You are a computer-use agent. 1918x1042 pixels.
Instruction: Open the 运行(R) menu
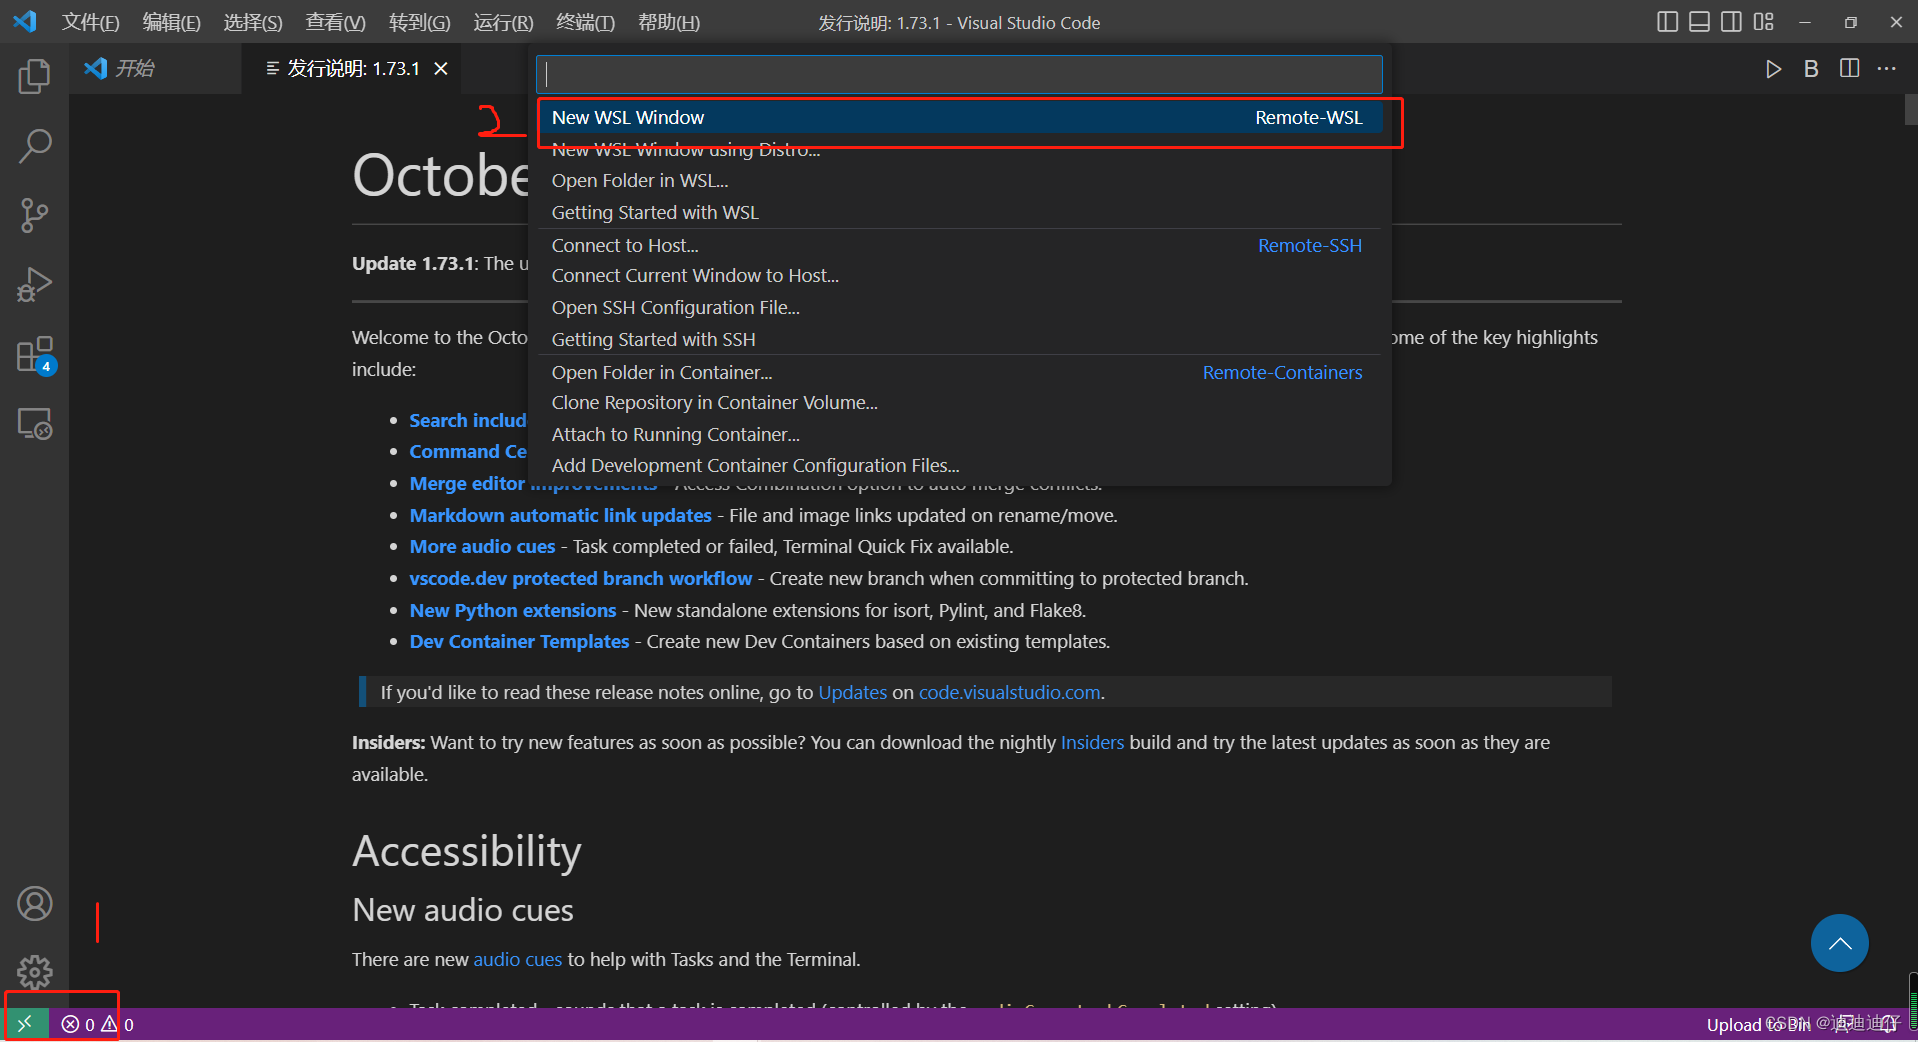[504, 22]
